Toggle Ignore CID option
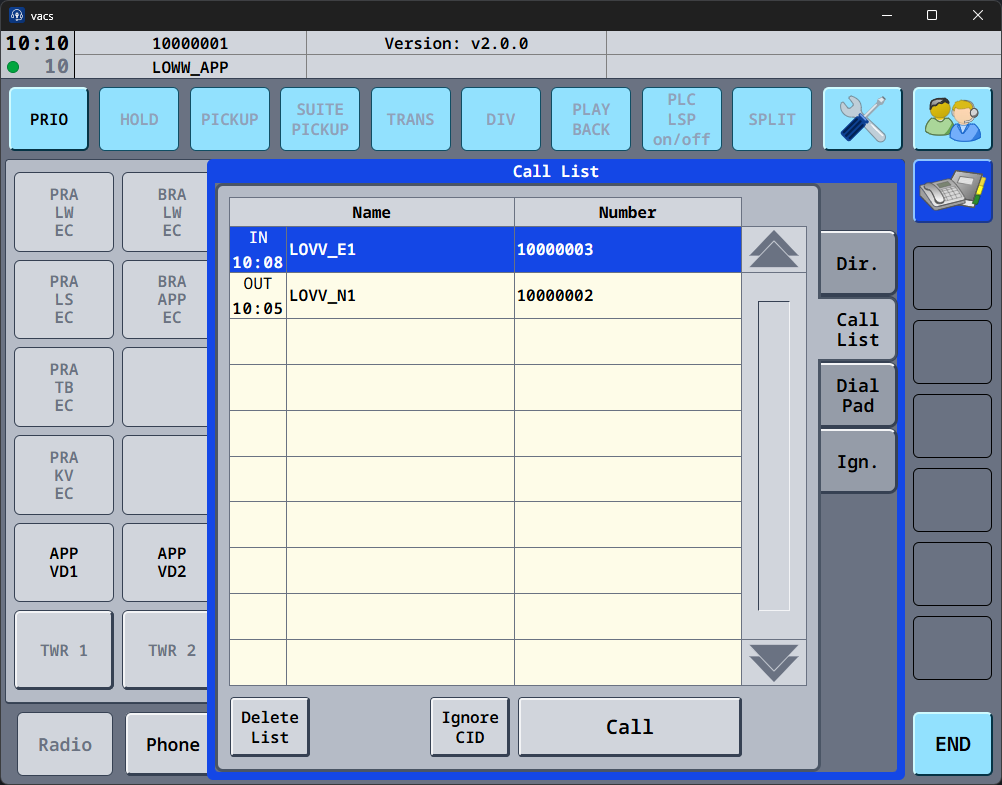 coord(470,727)
